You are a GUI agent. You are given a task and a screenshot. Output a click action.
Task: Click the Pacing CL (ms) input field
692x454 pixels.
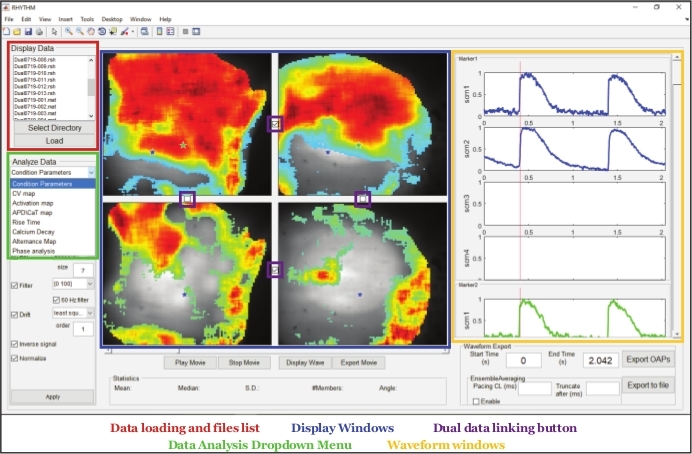534,389
